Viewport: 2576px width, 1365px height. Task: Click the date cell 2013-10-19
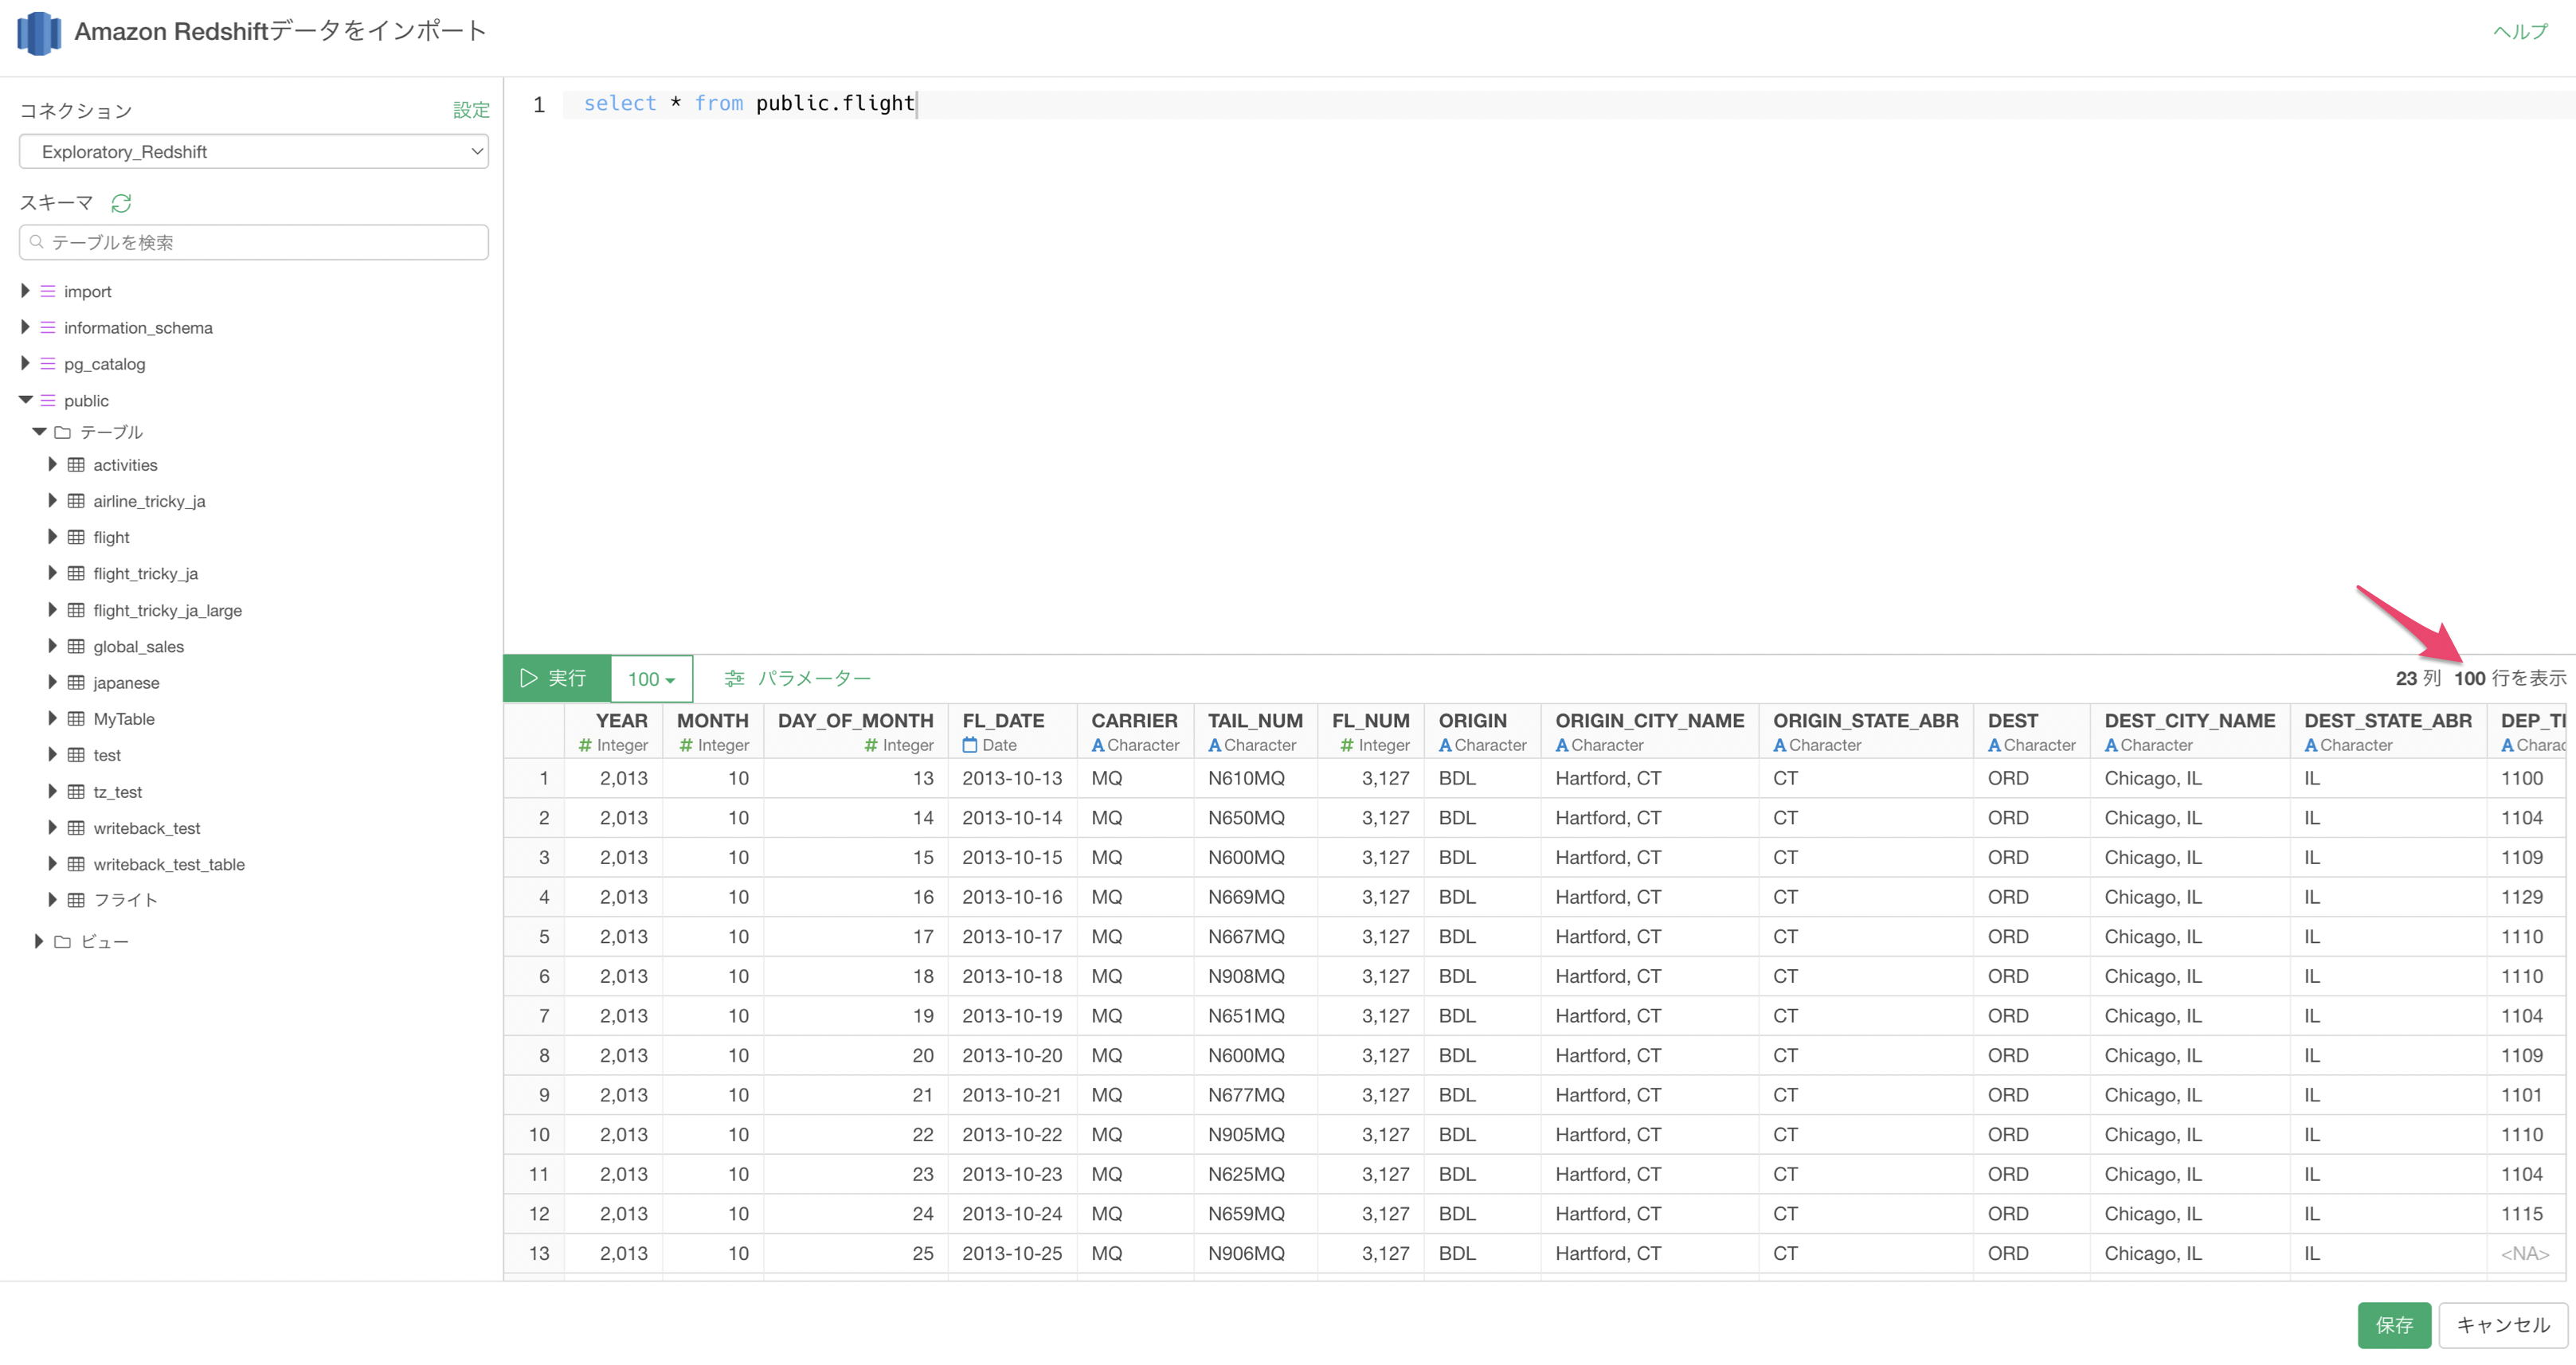click(1012, 1016)
